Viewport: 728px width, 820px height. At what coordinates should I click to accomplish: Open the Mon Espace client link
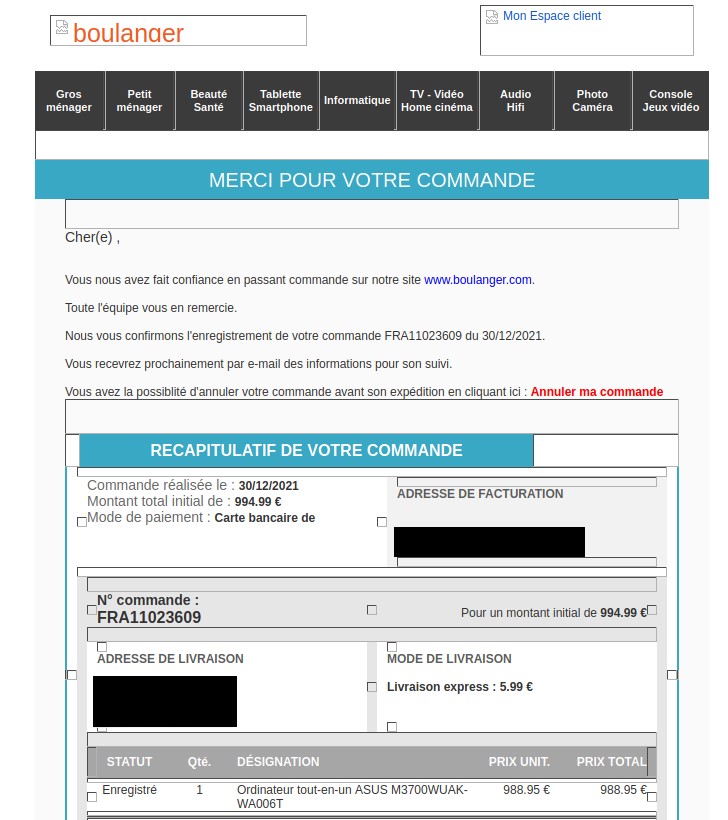(552, 16)
